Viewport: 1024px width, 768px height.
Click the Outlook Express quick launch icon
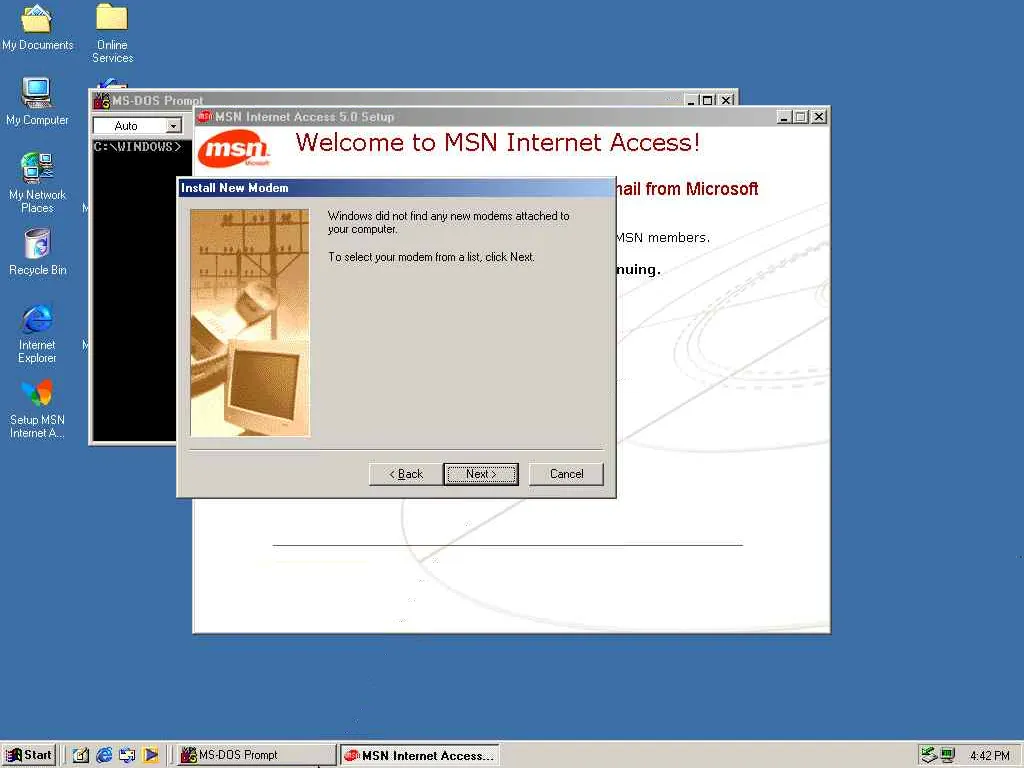pos(127,756)
